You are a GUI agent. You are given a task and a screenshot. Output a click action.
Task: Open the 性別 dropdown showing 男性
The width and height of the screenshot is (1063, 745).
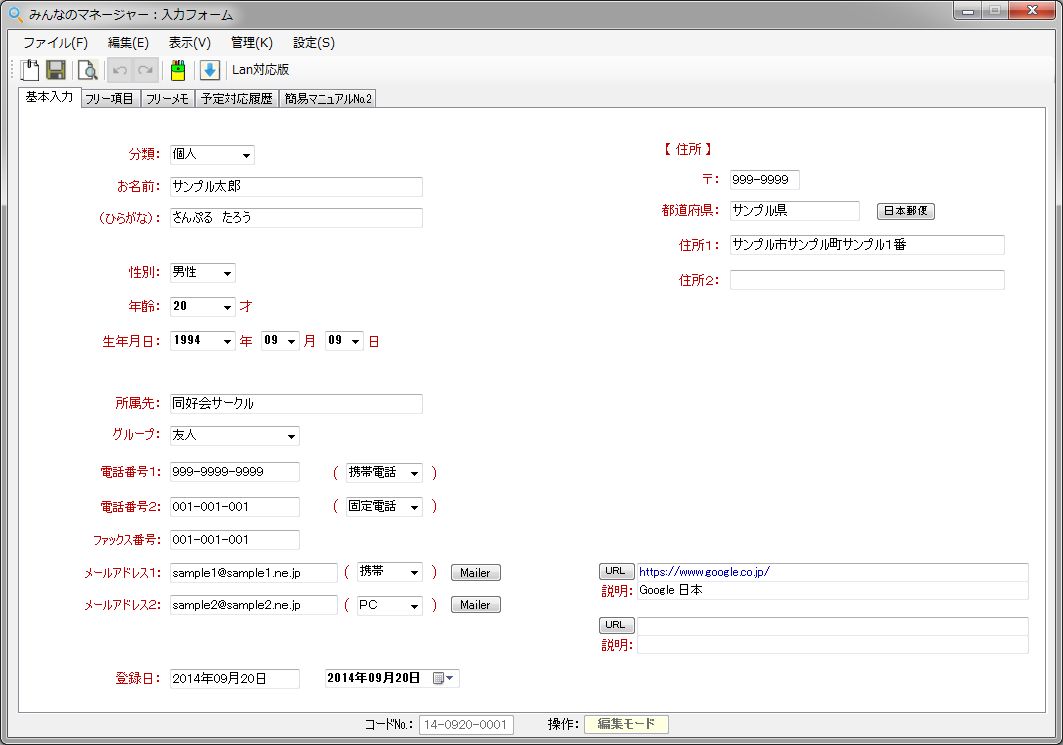coord(227,273)
